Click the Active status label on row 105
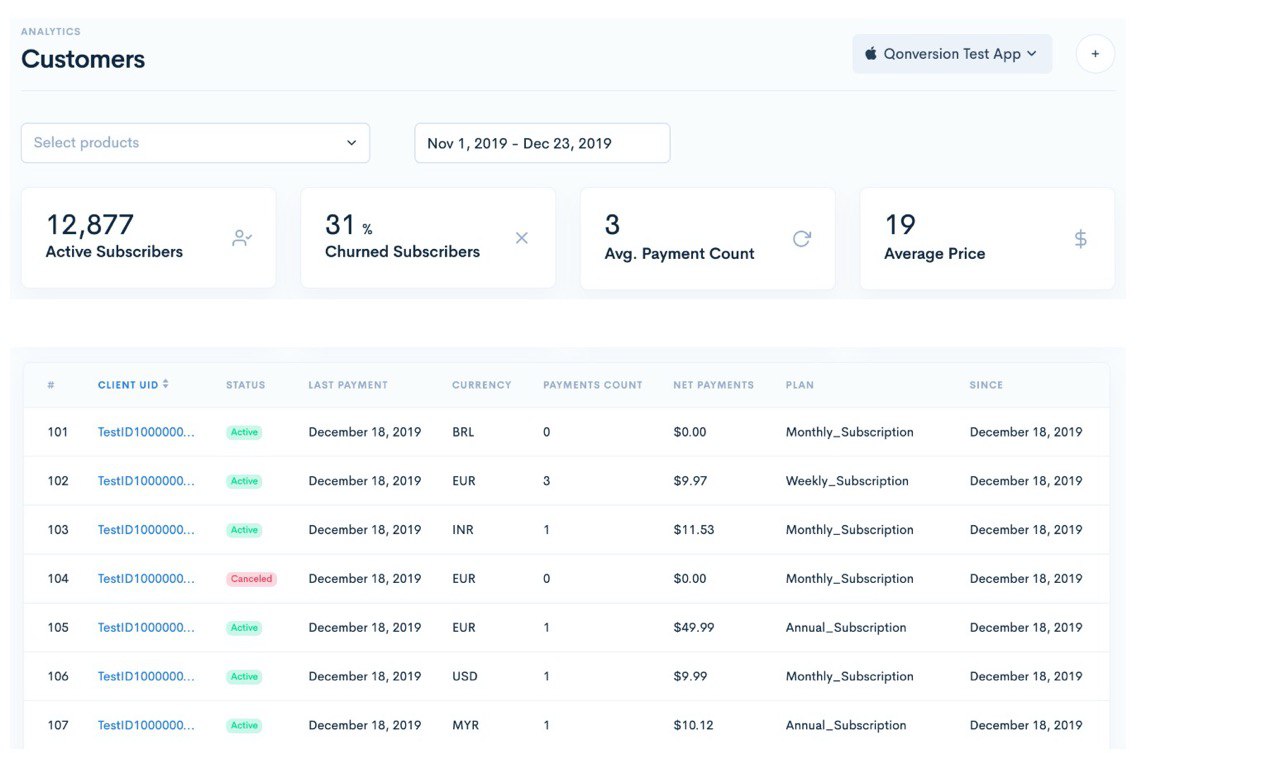The height and width of the screenshot is (764, 1280). pyautogui.click(x=244, y=627)
